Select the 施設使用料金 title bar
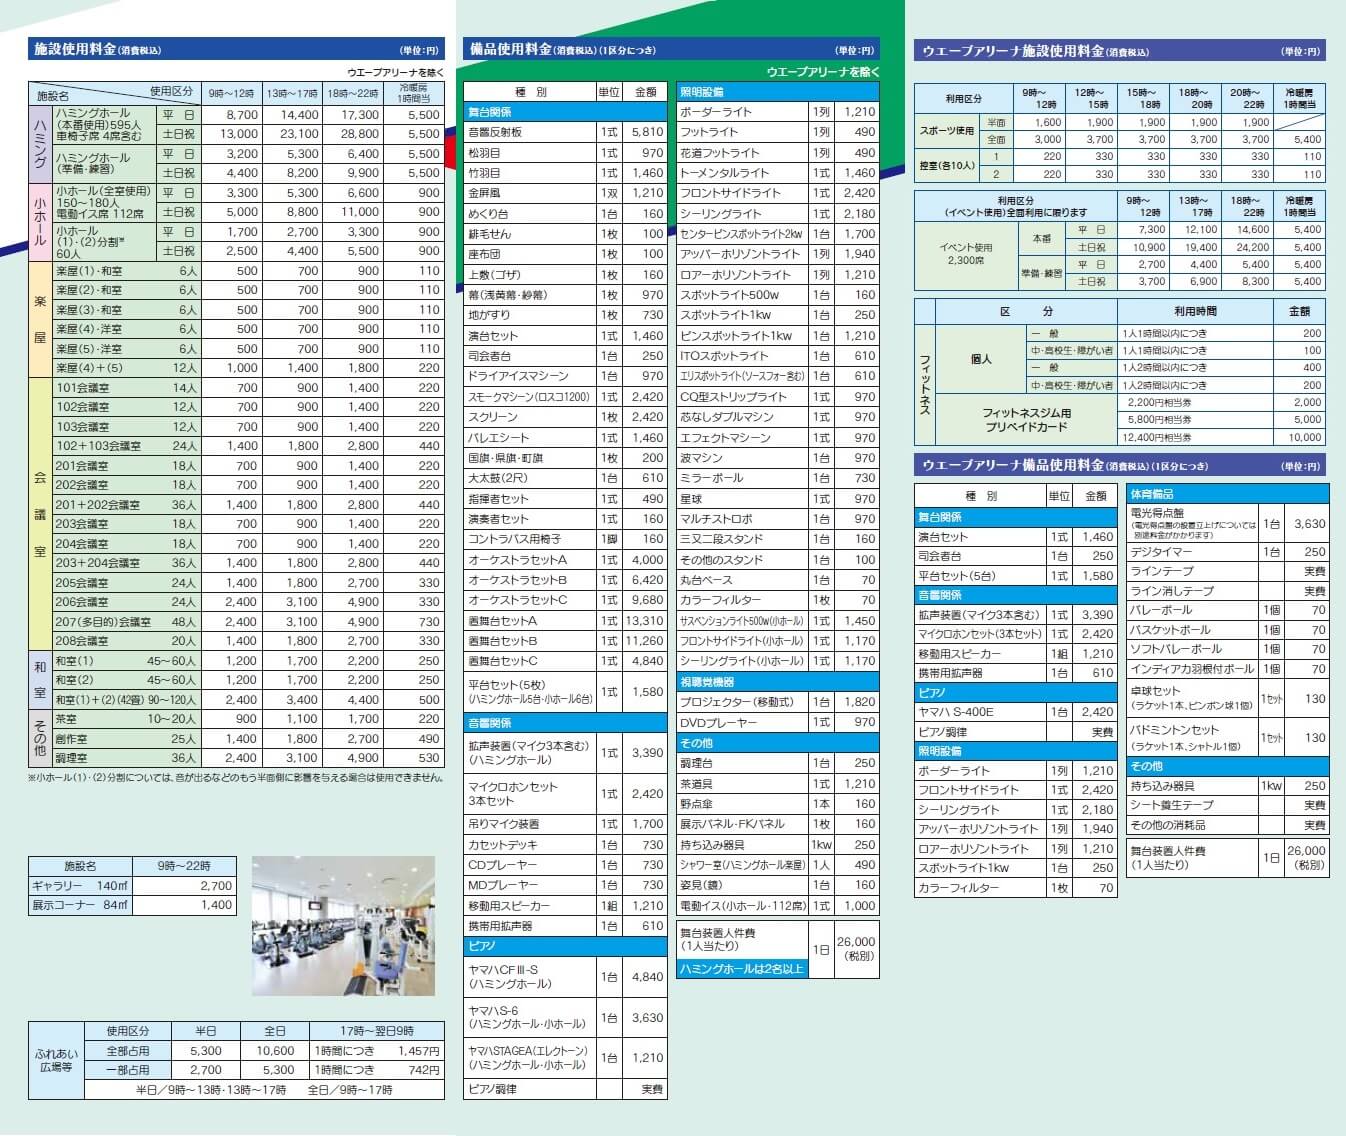 236,49
